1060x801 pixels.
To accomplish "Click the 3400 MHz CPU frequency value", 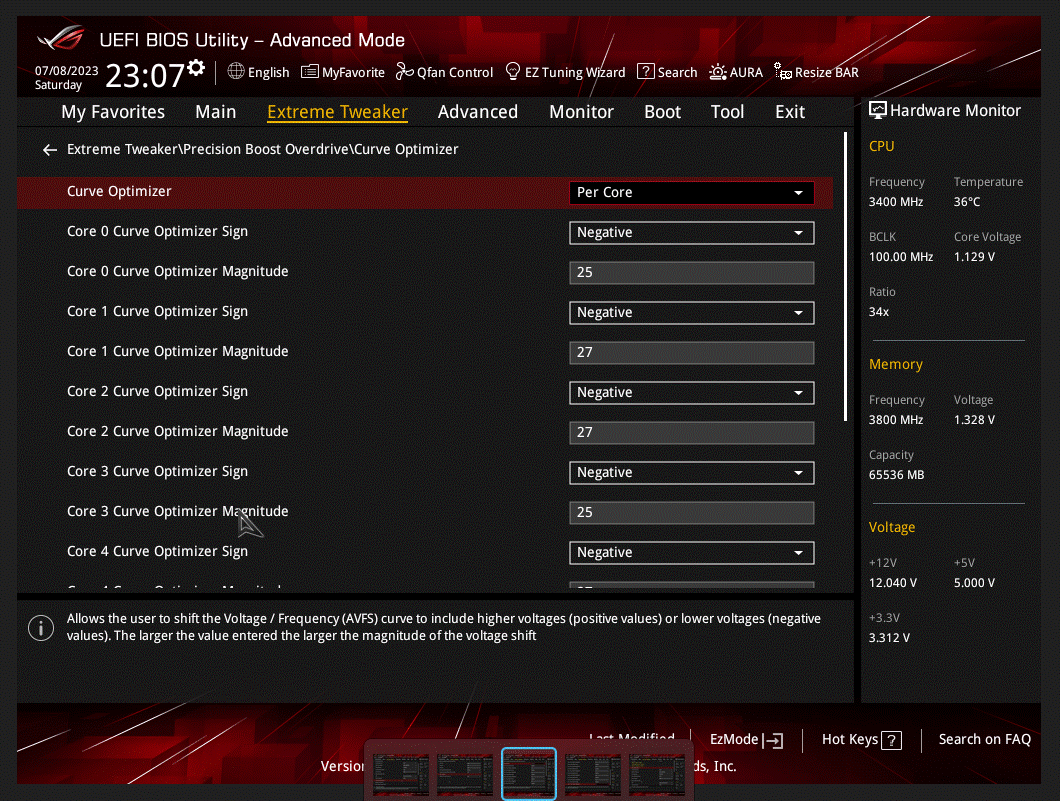I will (896, 202).
